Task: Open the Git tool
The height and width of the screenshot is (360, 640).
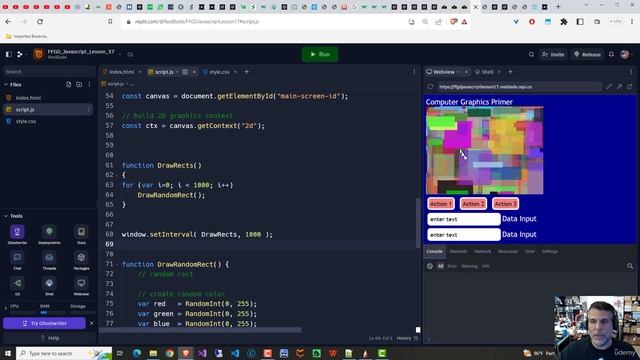Action: pyautogui.click(x=17, y=286)
